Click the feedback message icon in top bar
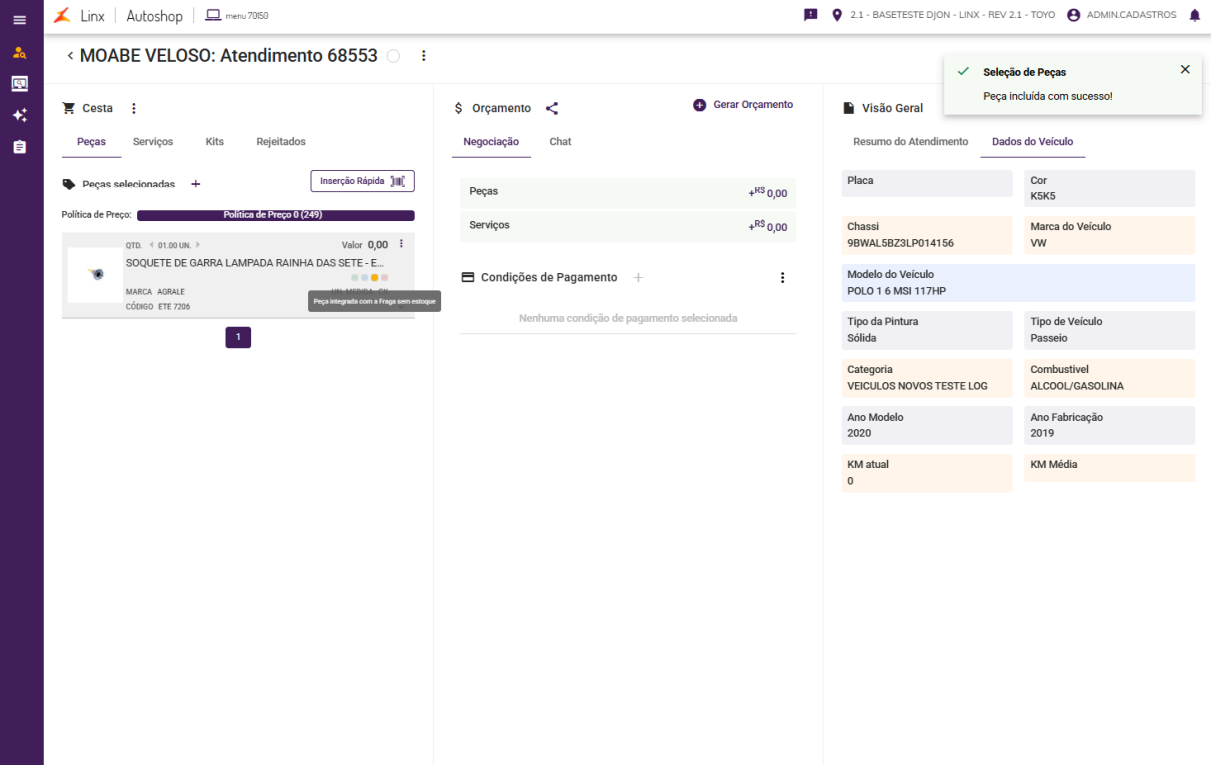The image size is (1225, 765). click(811, 15)
